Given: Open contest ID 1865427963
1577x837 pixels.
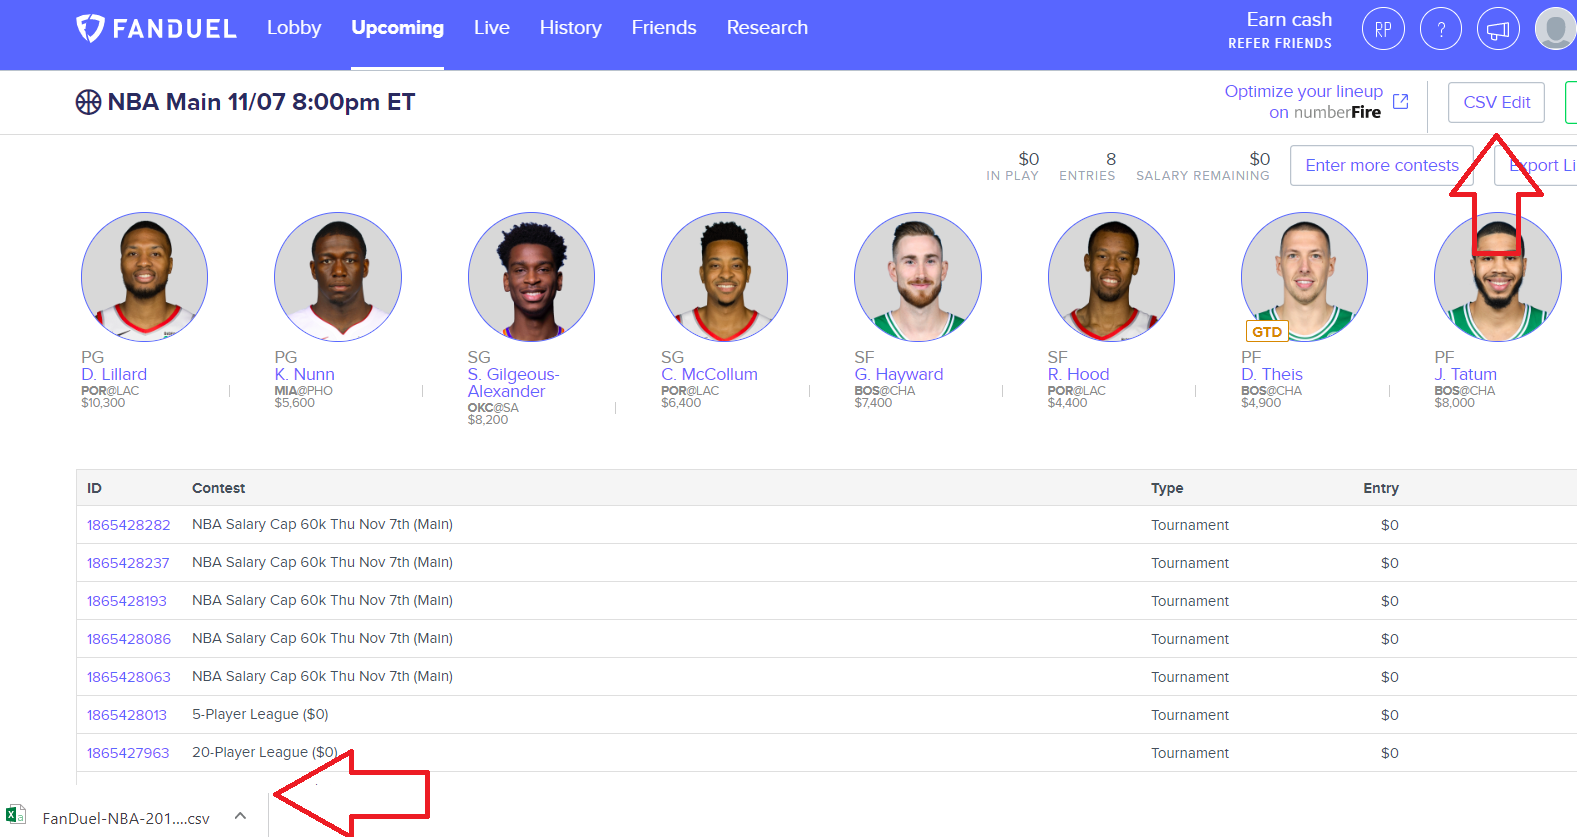Looking at the screenshot, I should point(128,753).
